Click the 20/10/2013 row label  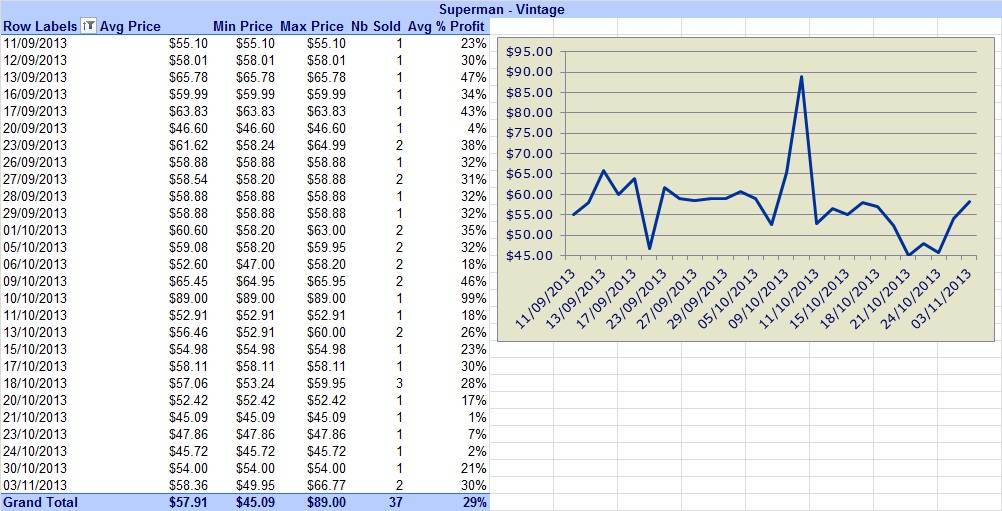coord(35,400)
